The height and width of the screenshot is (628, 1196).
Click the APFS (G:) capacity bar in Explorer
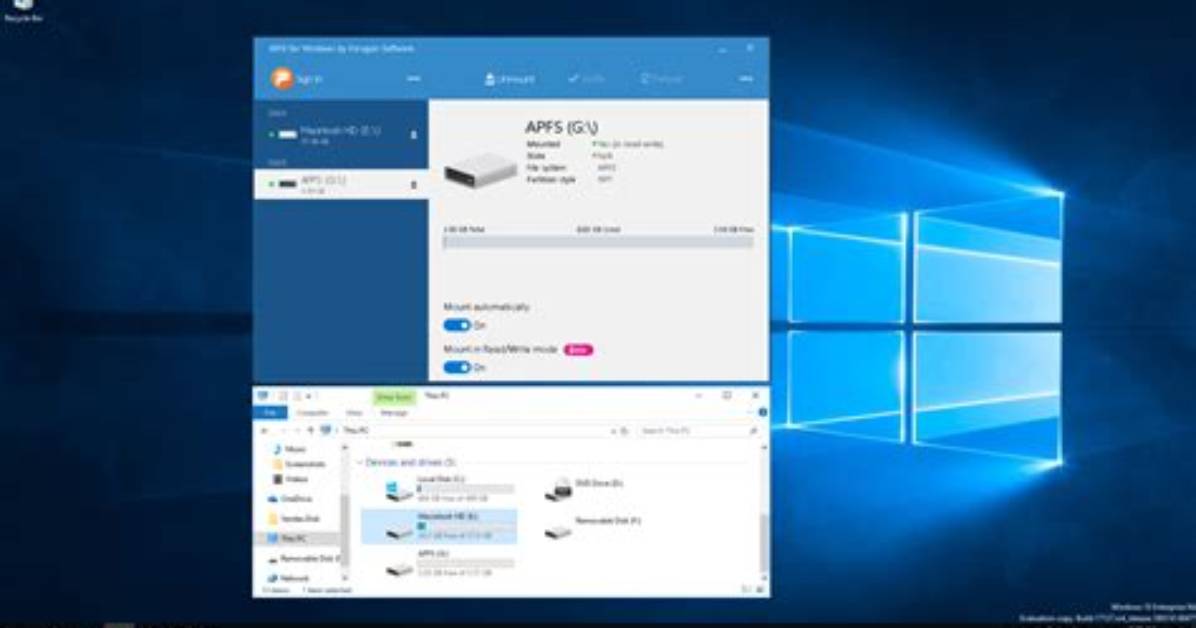(465, 563)
